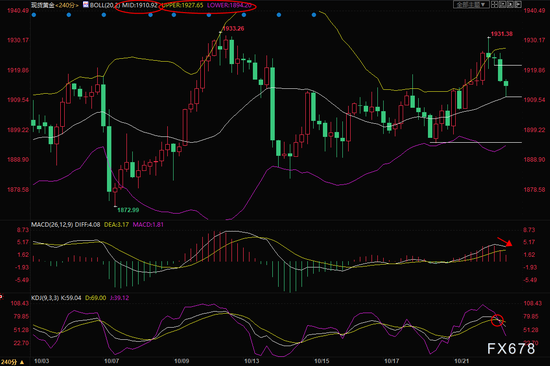Open the 全部主题 theme dropdown

tap(471, 5)
